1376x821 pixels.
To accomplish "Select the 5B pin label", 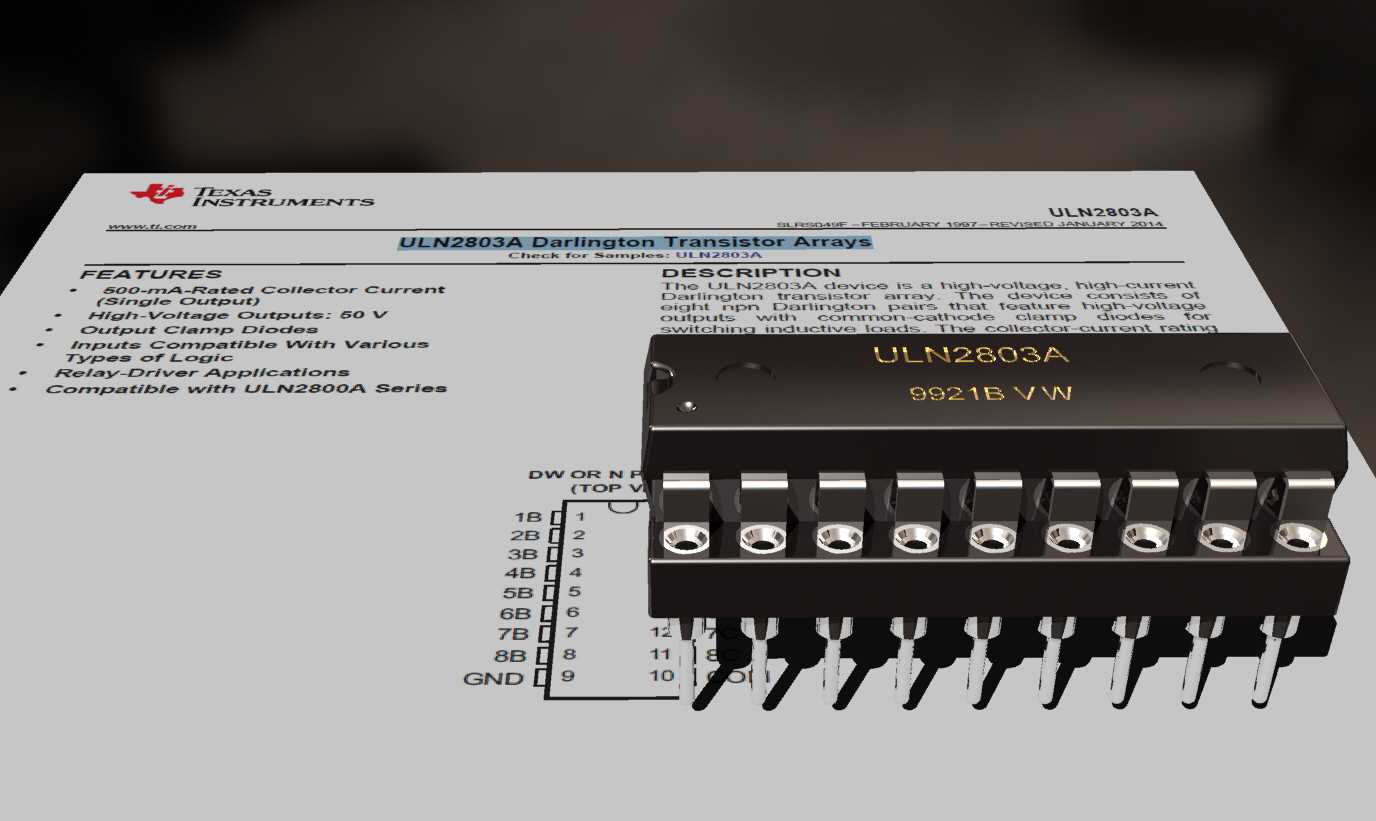I will pyautogui.click(x=518, y=593).
